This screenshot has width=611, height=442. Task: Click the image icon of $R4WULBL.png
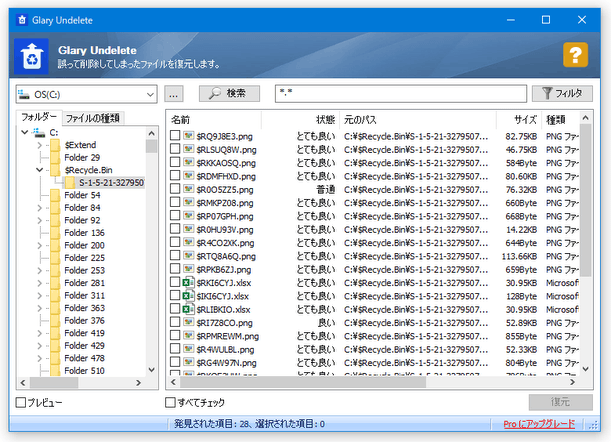tap(189, 349)
